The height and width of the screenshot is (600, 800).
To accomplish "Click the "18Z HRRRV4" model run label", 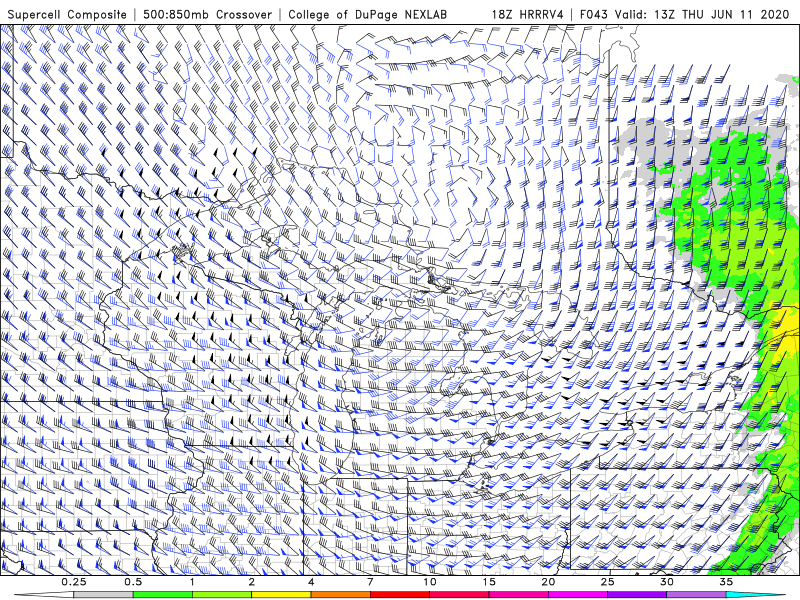I will point(528,14).
